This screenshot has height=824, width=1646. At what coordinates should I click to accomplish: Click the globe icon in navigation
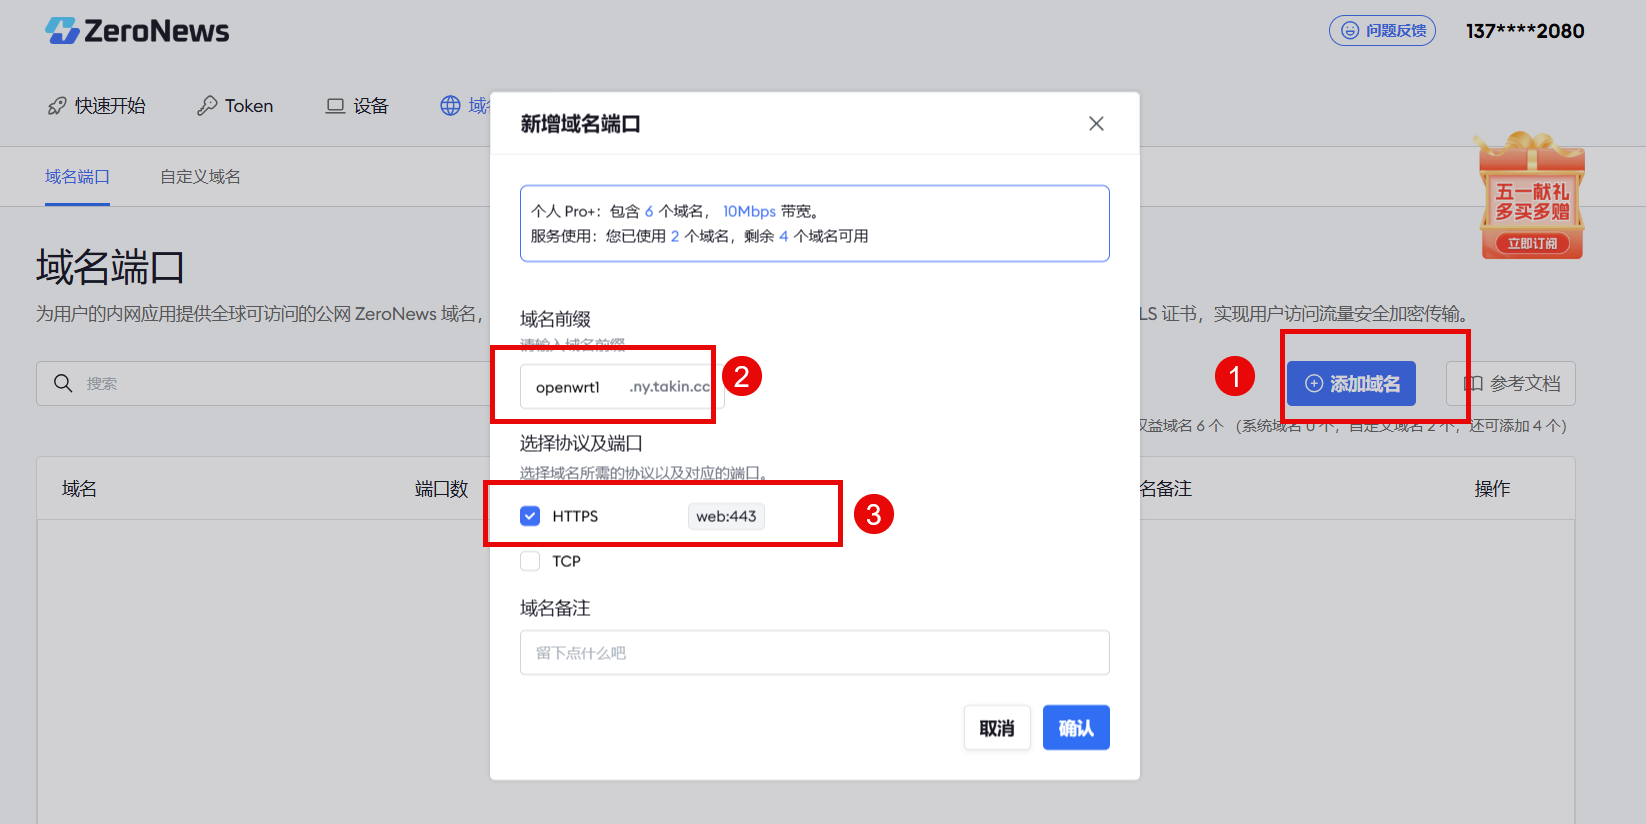pyautogui.click(x=451, y=106)
